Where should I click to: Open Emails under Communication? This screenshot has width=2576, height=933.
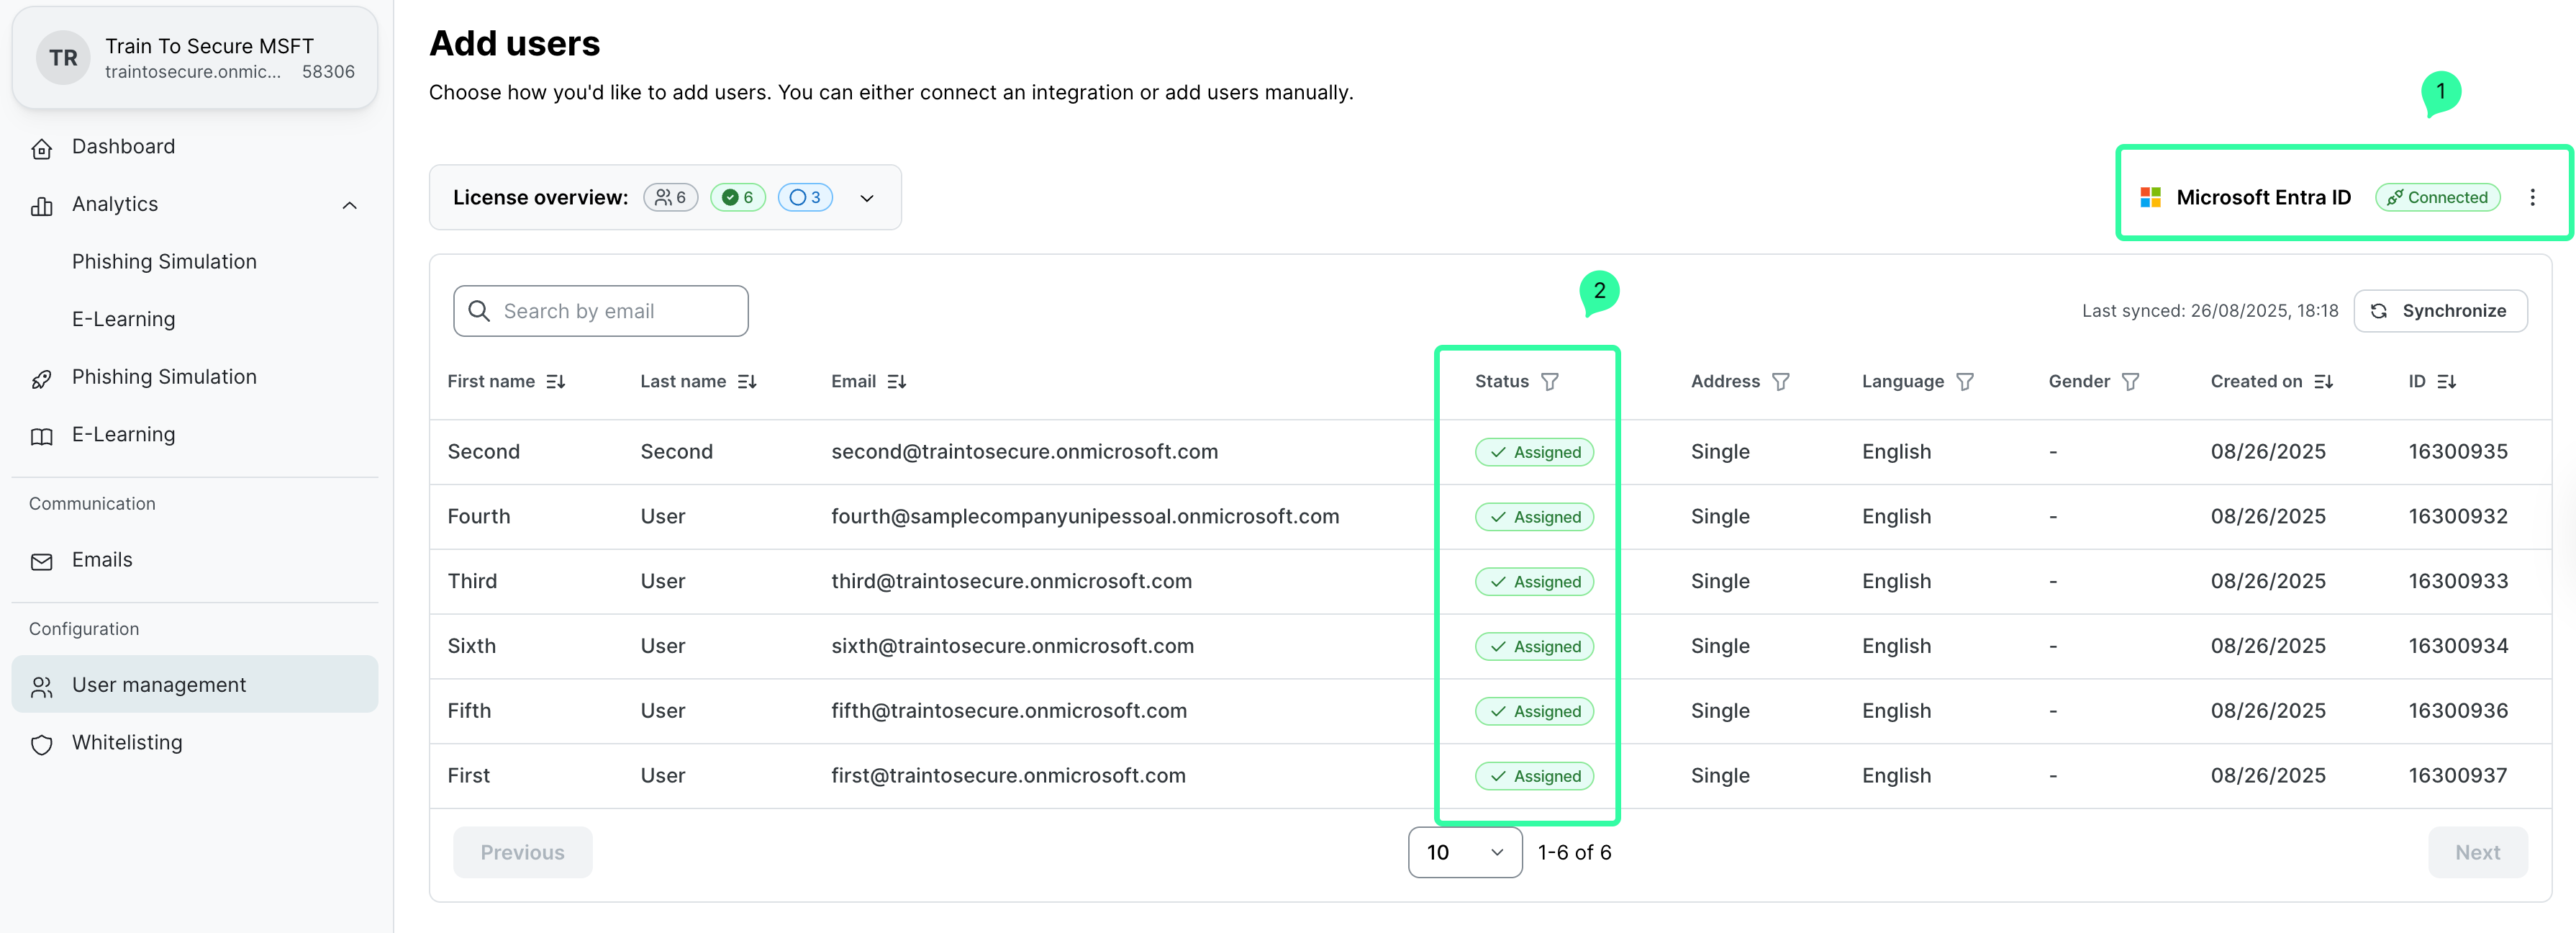(101, 560)
